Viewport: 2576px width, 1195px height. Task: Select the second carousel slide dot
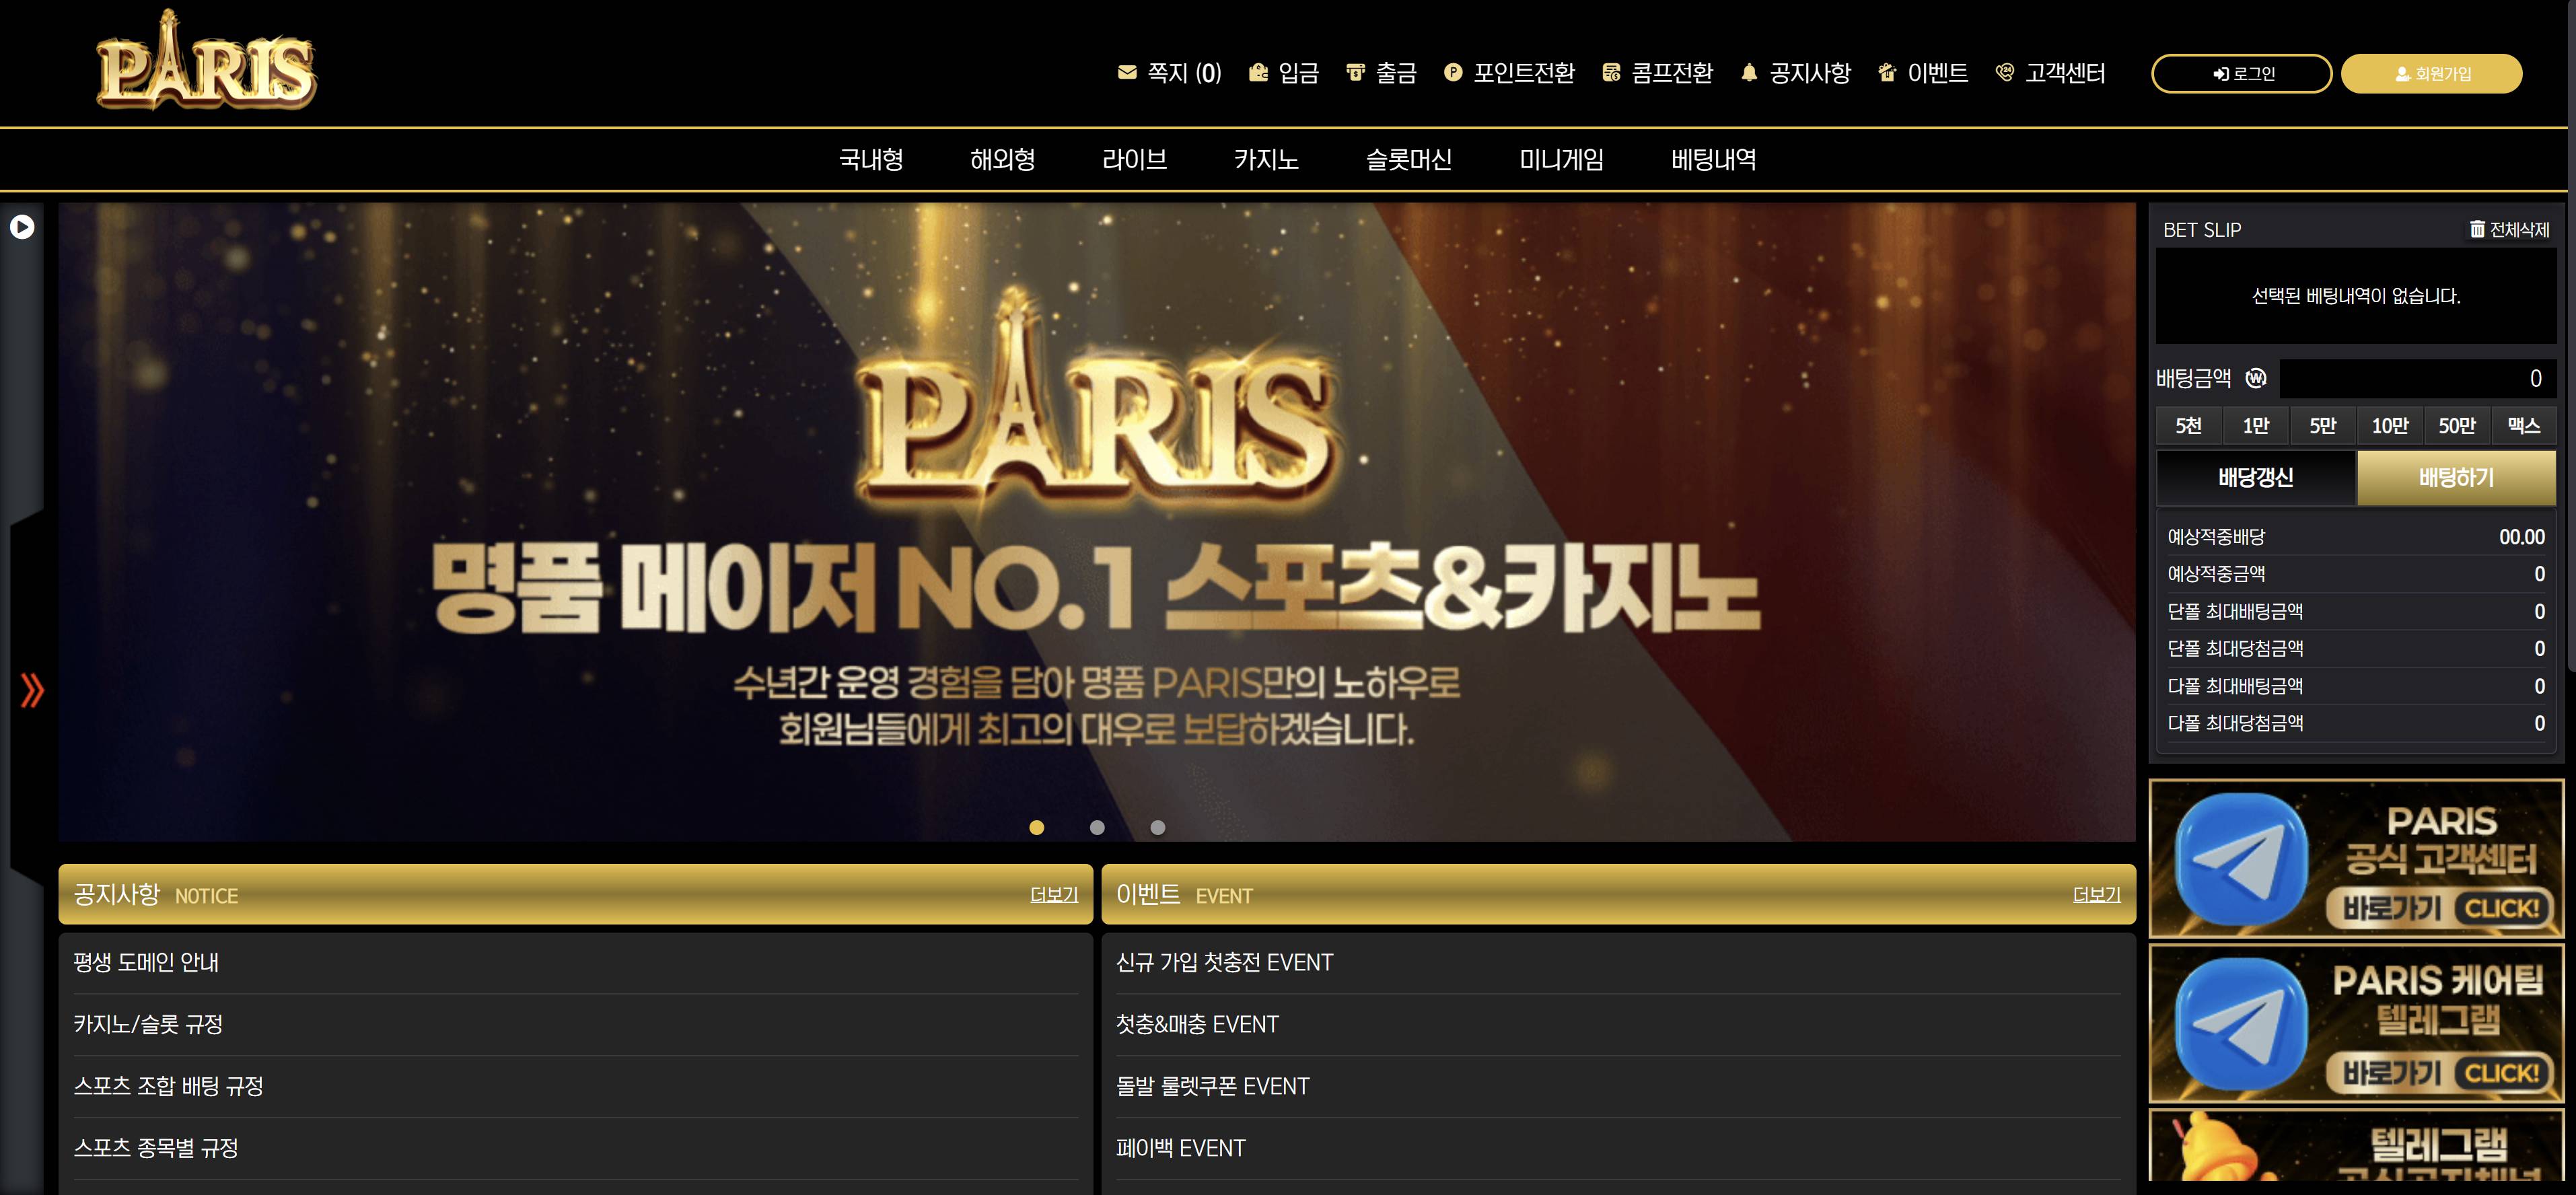[x=1097, y=827]
